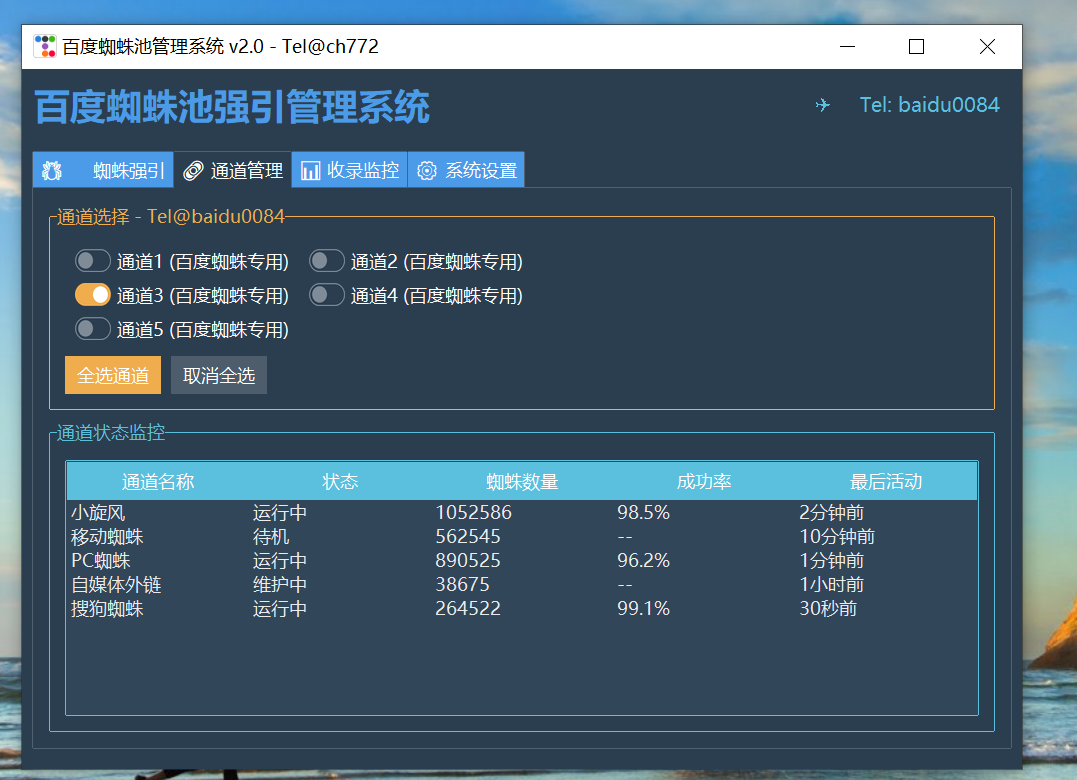Click the 1小时前 last activity cell
Image resolution: width=1077 pixels, height=780 pixels.
tap(831, 585)
